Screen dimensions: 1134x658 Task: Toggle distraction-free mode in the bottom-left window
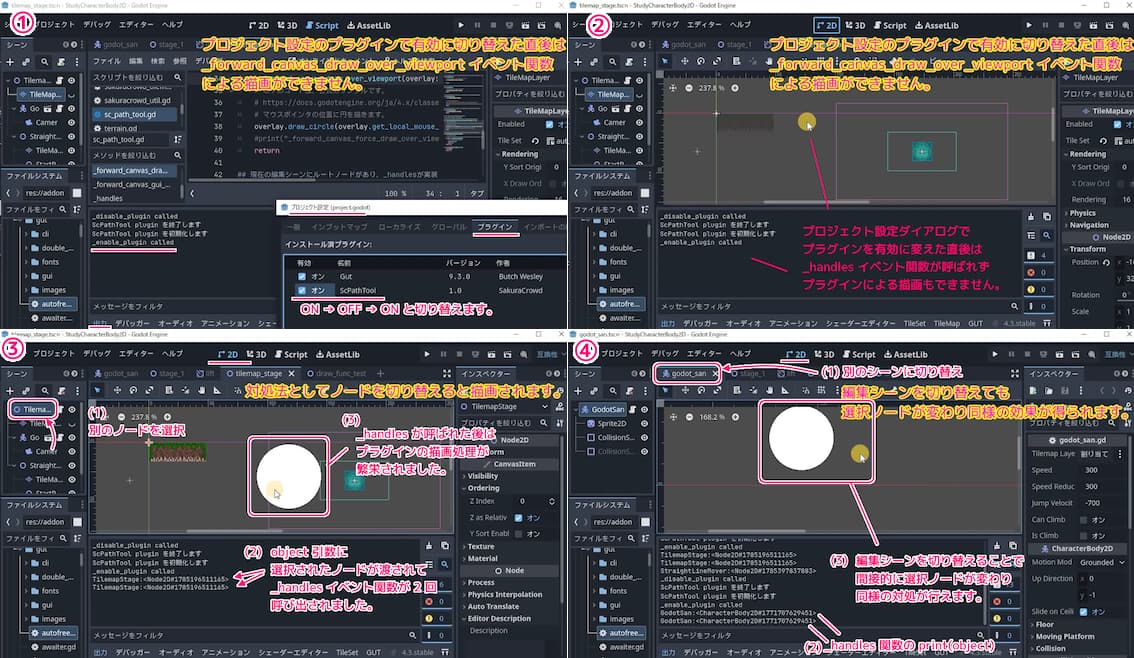(447, 374)
